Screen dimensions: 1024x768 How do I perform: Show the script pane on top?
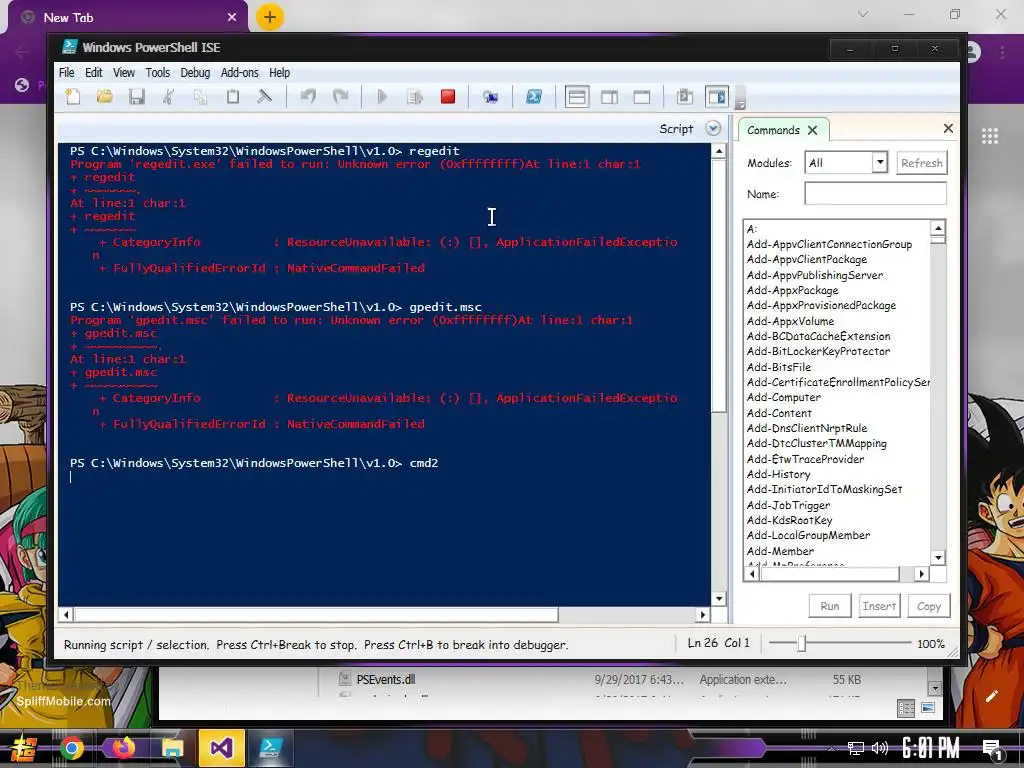[x=577, y=97]
